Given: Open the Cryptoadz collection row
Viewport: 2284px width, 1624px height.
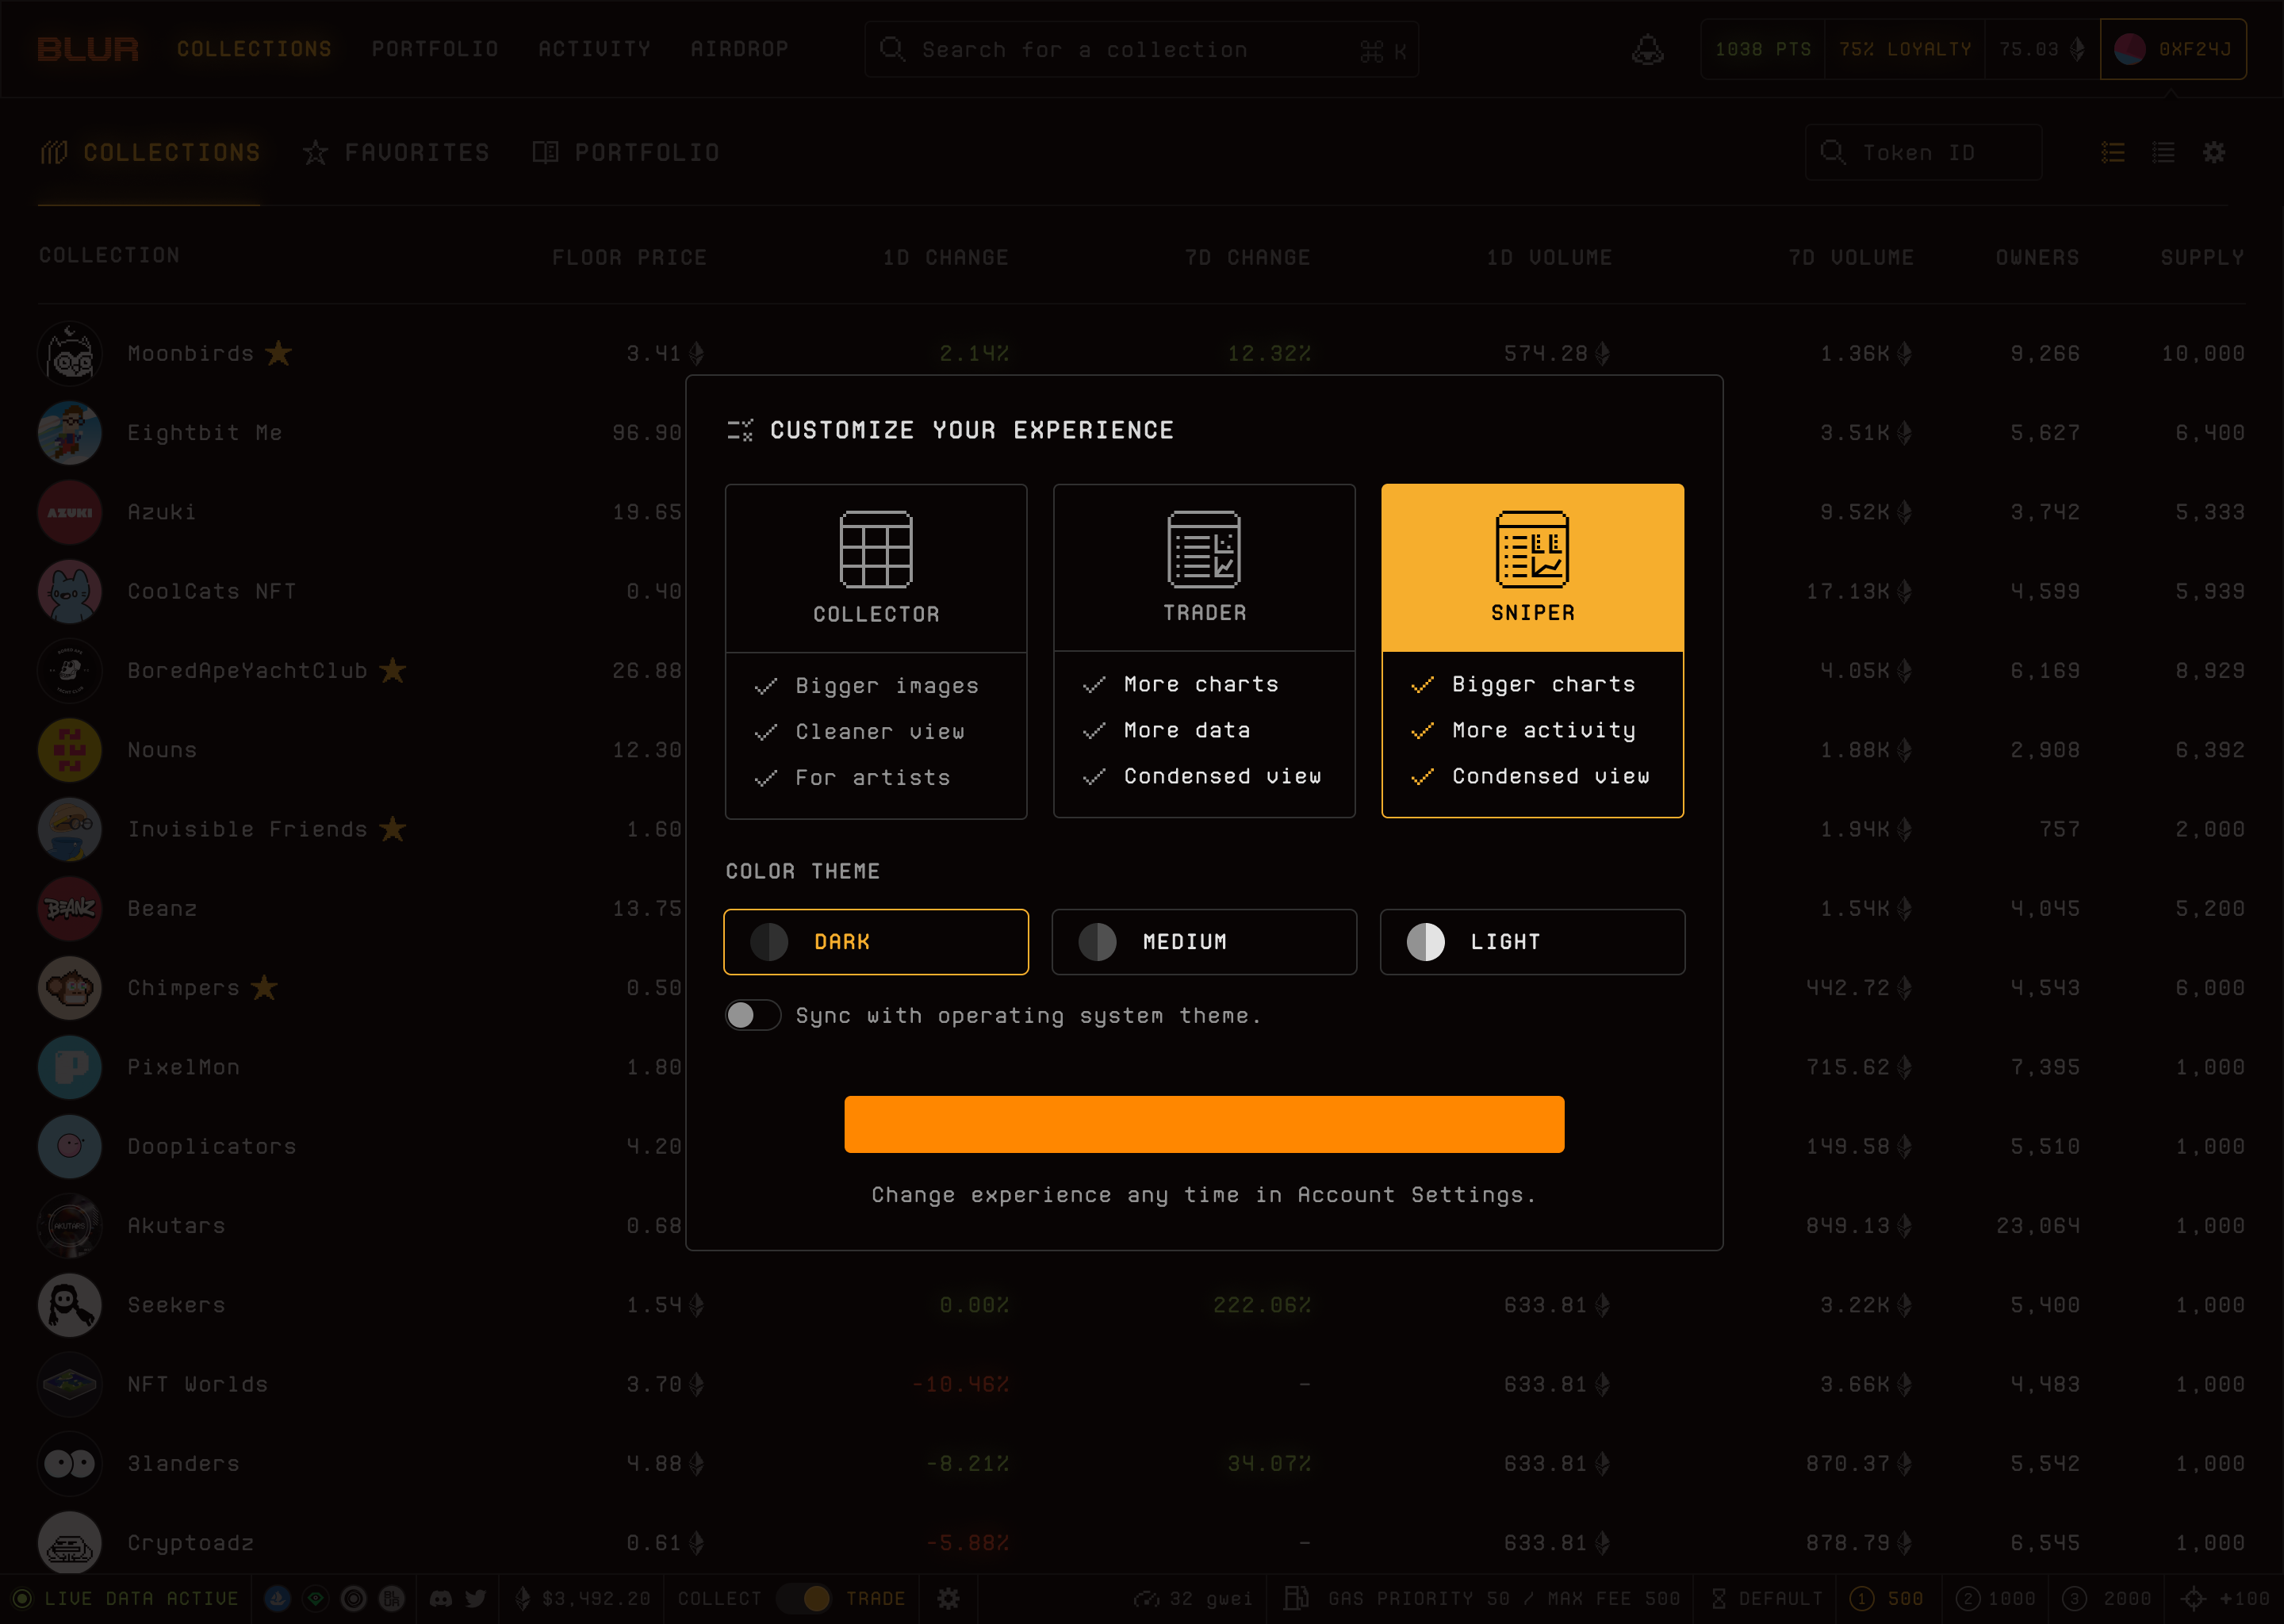Looking at the screenshot, I should click(1141, 1543).
